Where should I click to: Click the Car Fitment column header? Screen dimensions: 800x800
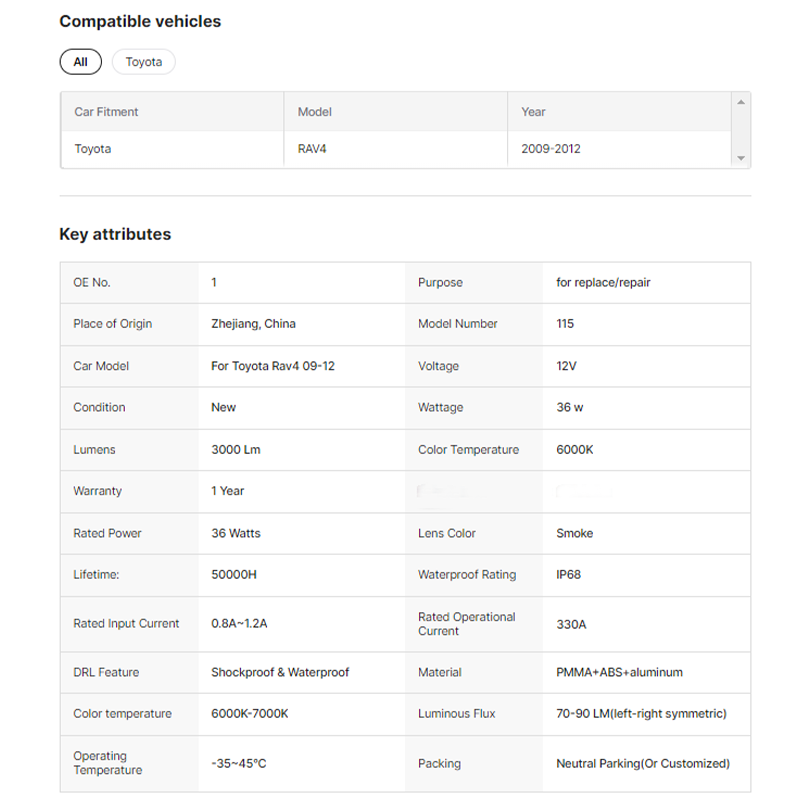pyautogui.click(x=106, y=112)
